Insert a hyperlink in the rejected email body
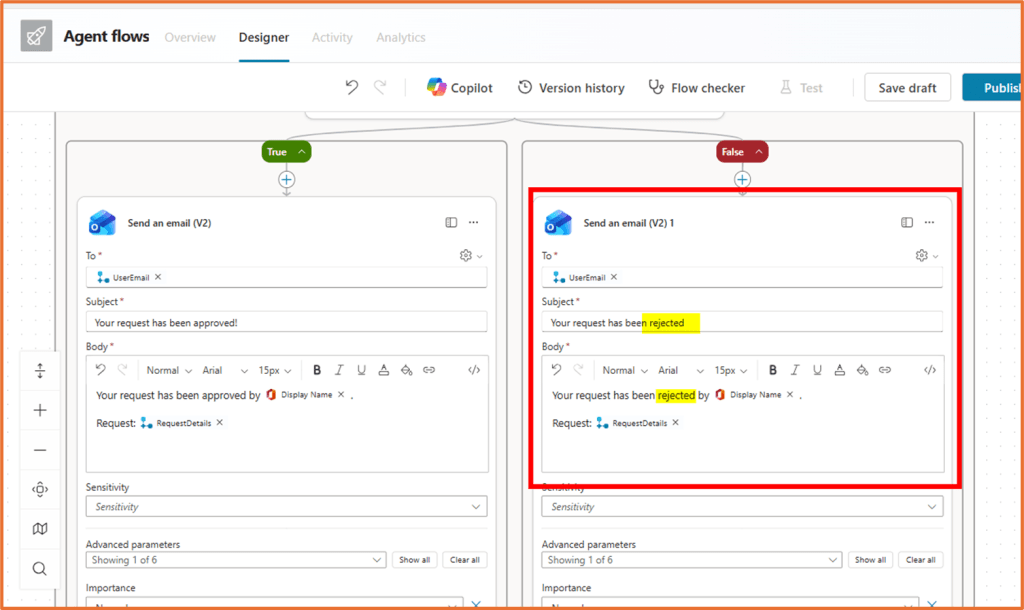1024x610 pixels. [884, 369]
